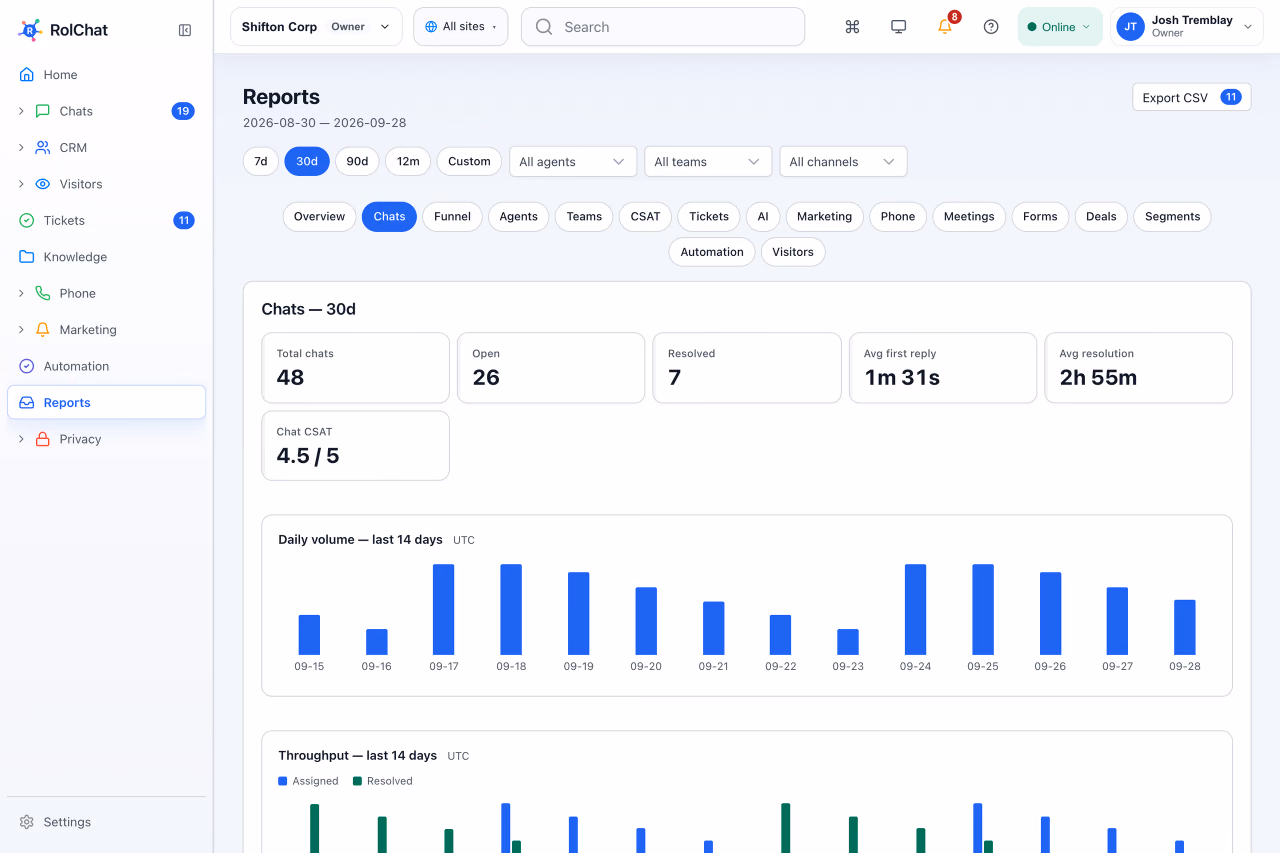Expand the Chats sidebar section chevron
Viewport: 1280px width, 853px height.
21,111
